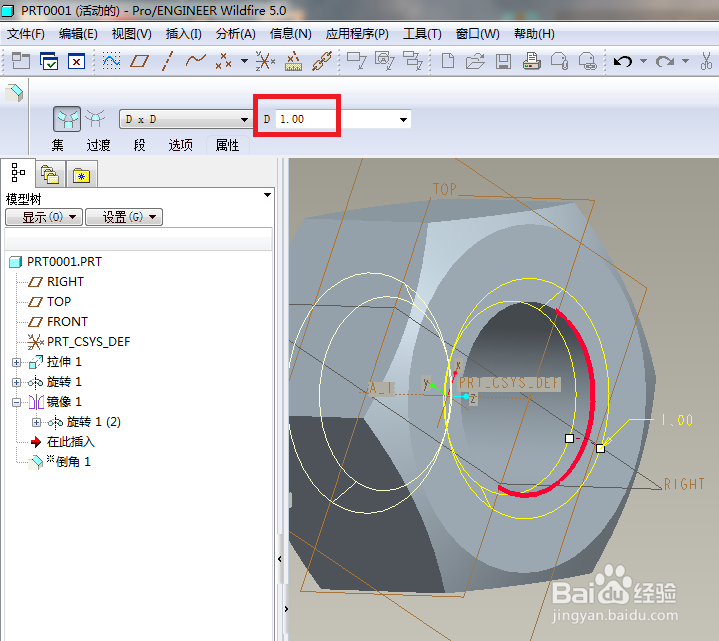The height and width of the screenshot is (641, 719).
Task: Open the 信息(N) menu
Action: [x=291, y=34]
